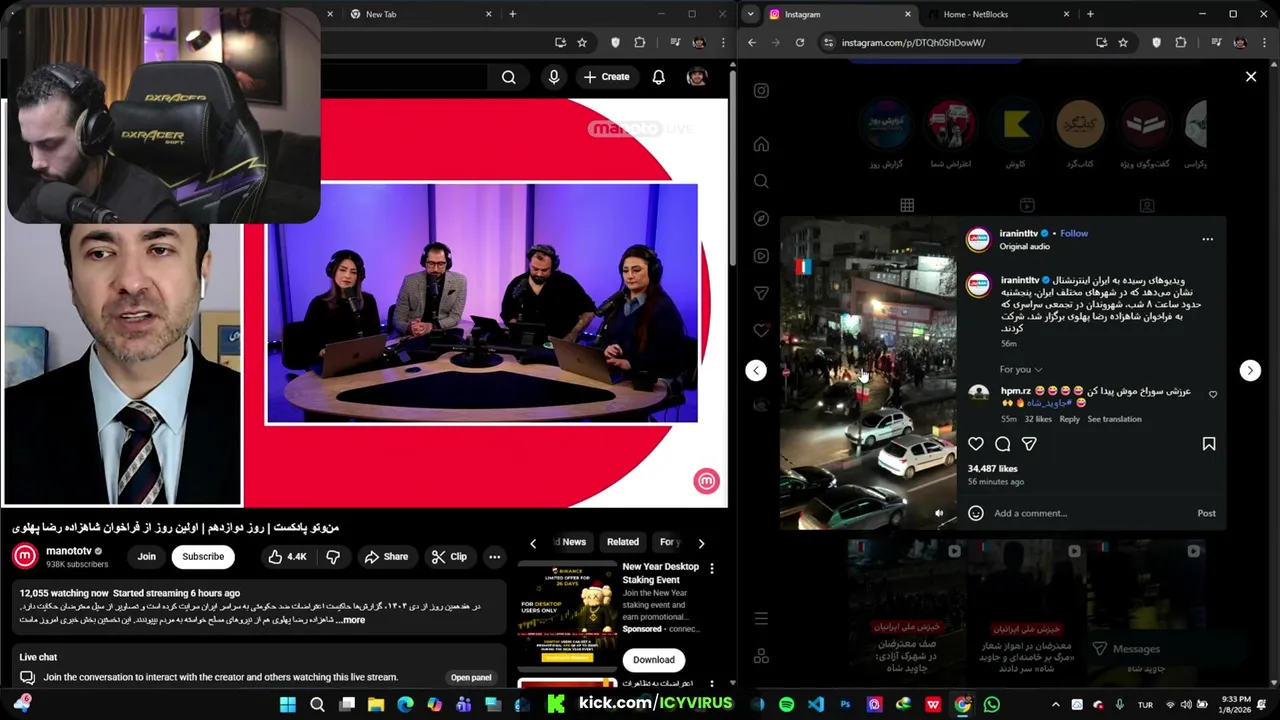Go to previous Instagram post

click(x=756, y=370)
